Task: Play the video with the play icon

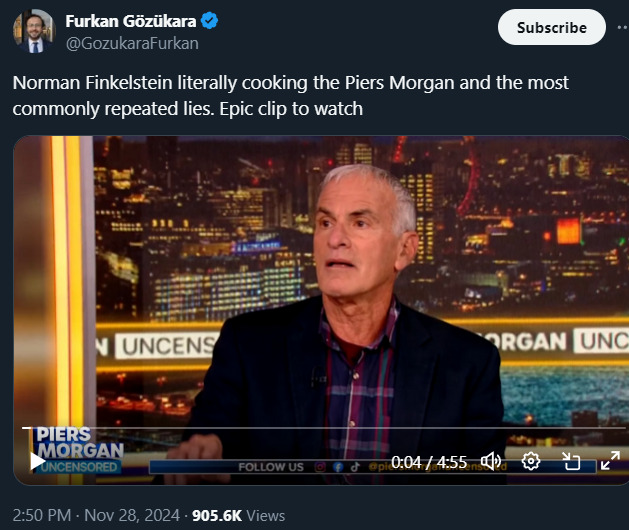Action: [x=38, y=461]
